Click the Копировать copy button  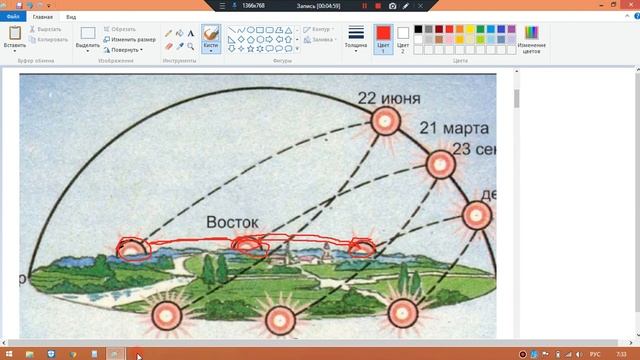49,40
